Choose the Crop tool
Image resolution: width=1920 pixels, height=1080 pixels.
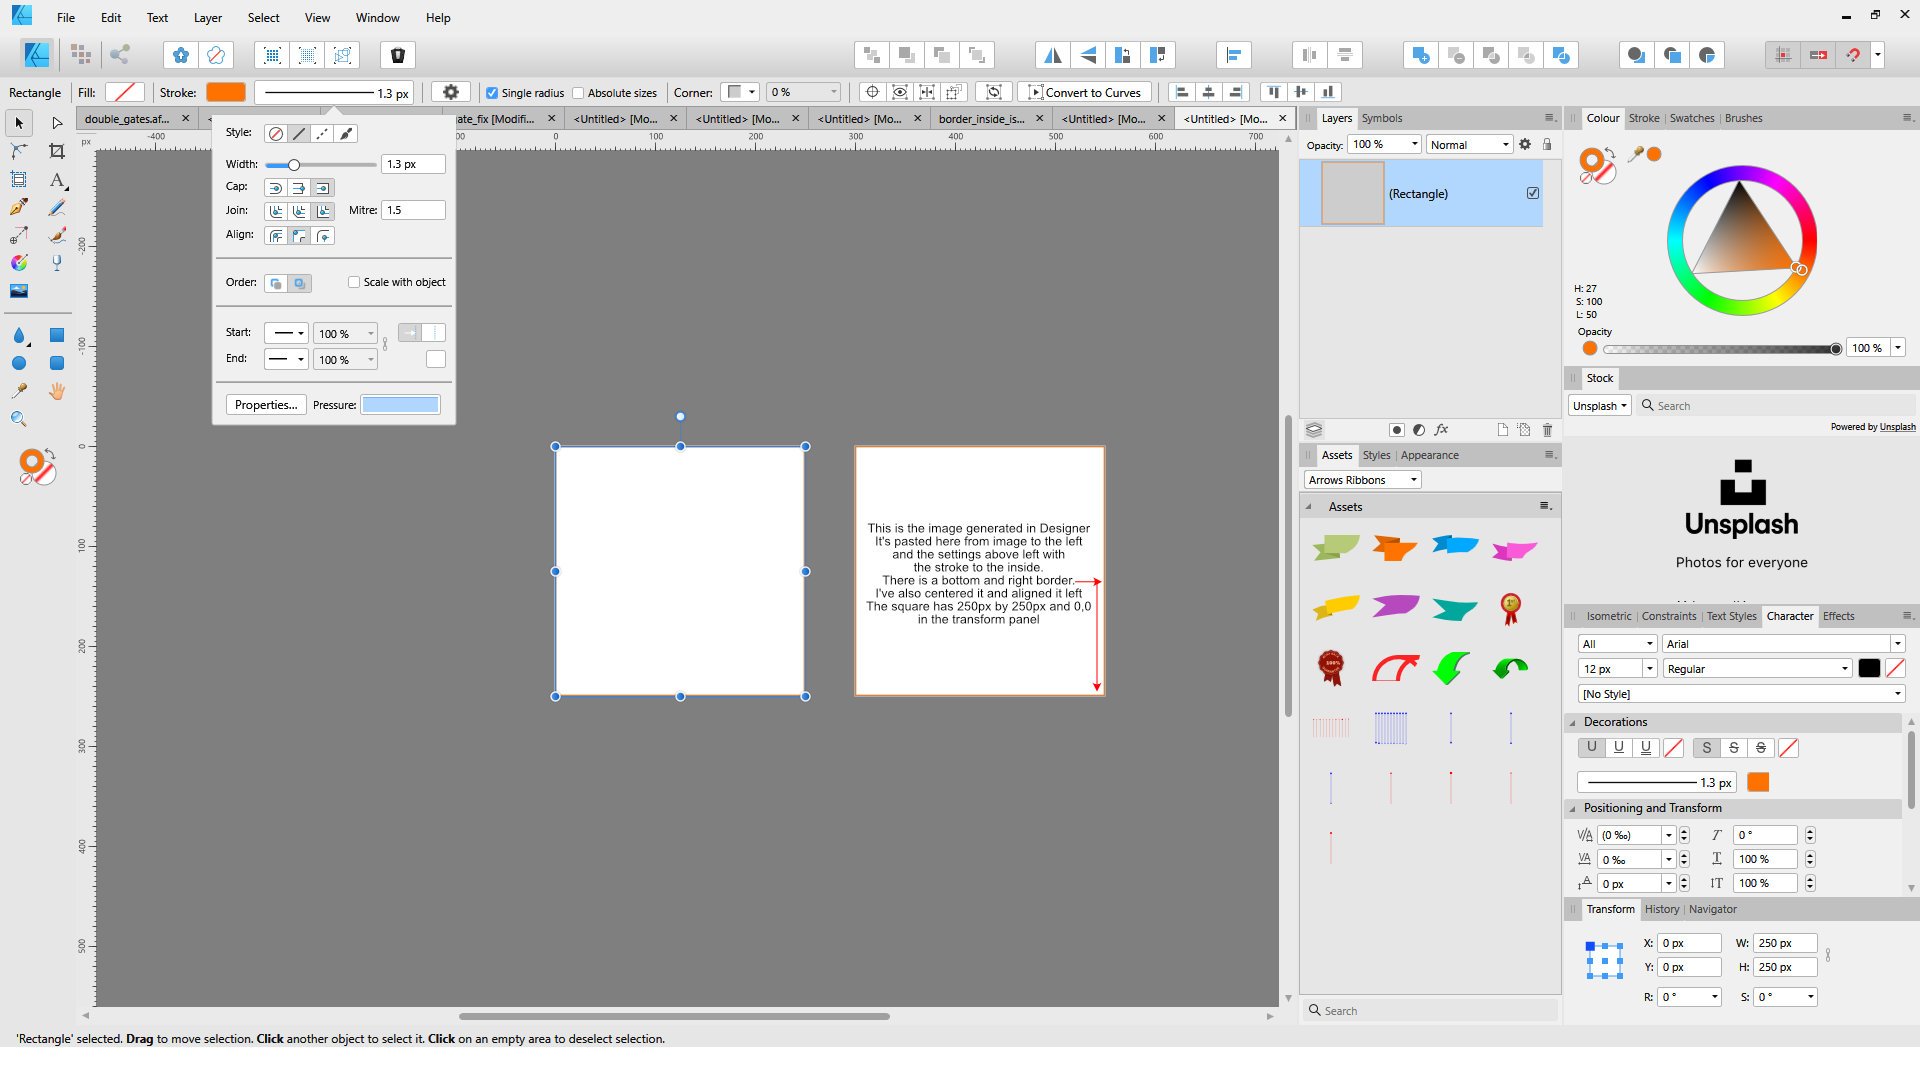tap(57, 151)
